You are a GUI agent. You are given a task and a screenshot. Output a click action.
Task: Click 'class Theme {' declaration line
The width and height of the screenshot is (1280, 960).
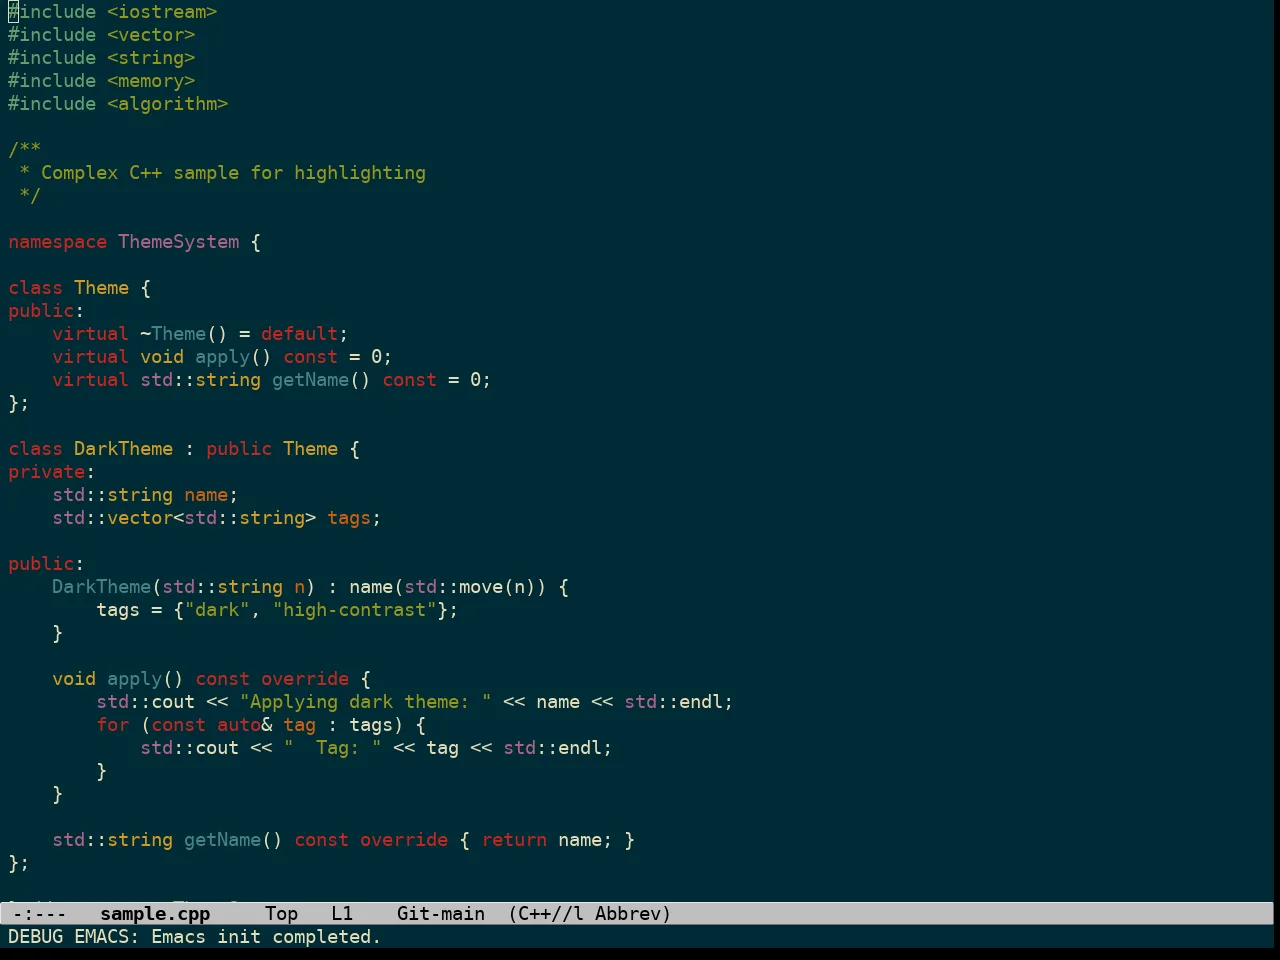(x=80, y=288)
